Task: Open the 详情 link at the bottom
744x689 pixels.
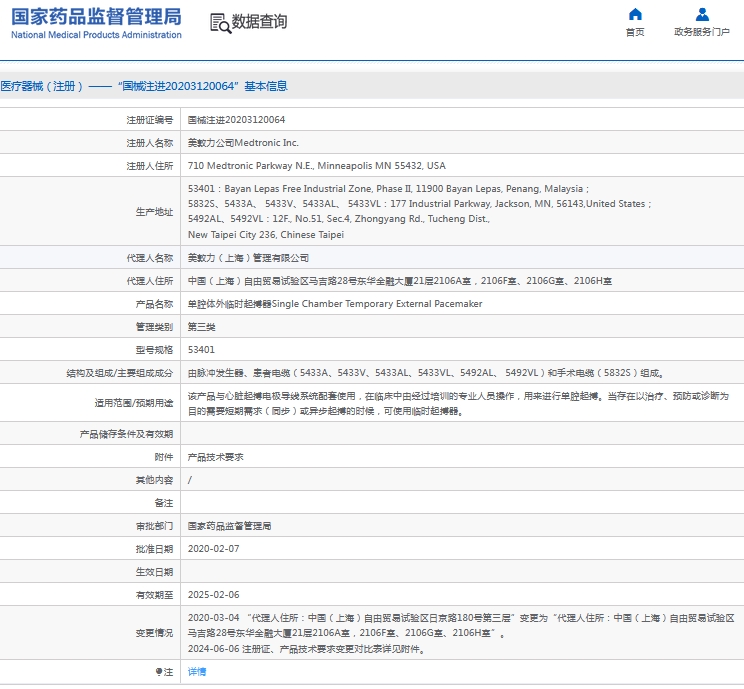Action: pyautogui.click(x=197, y=671)
